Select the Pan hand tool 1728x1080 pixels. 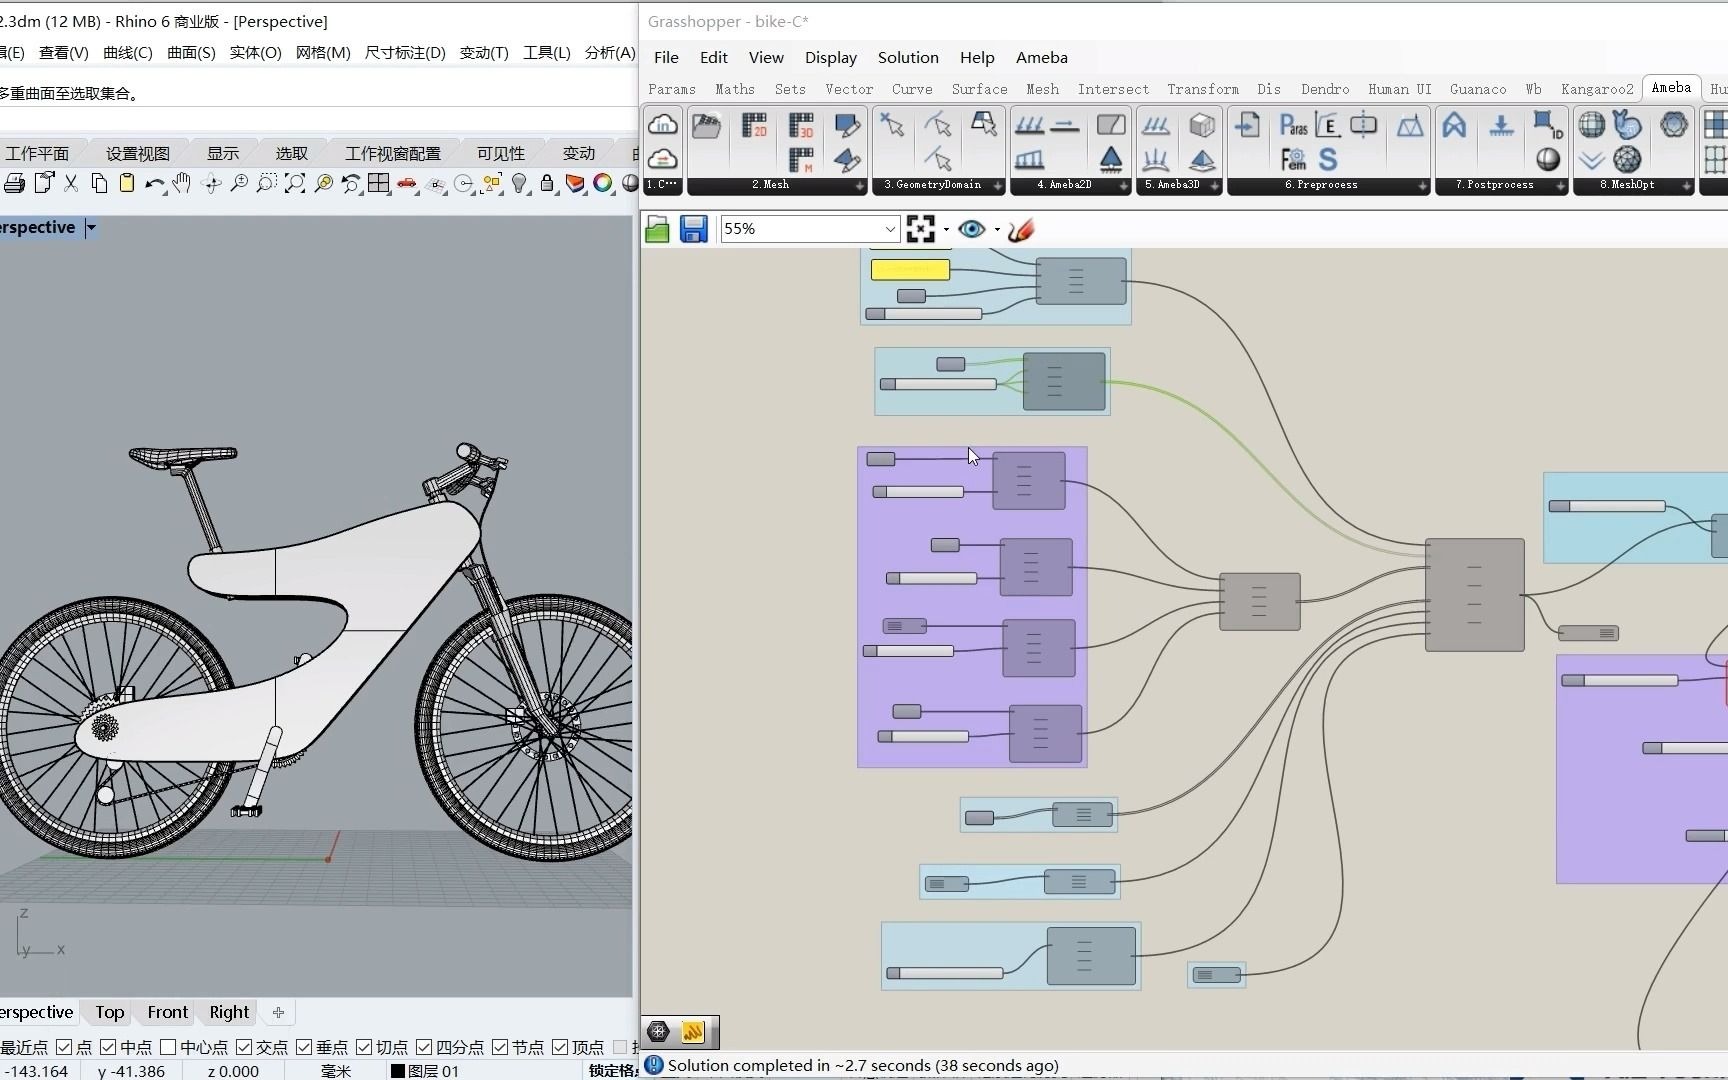coord(181,183)
